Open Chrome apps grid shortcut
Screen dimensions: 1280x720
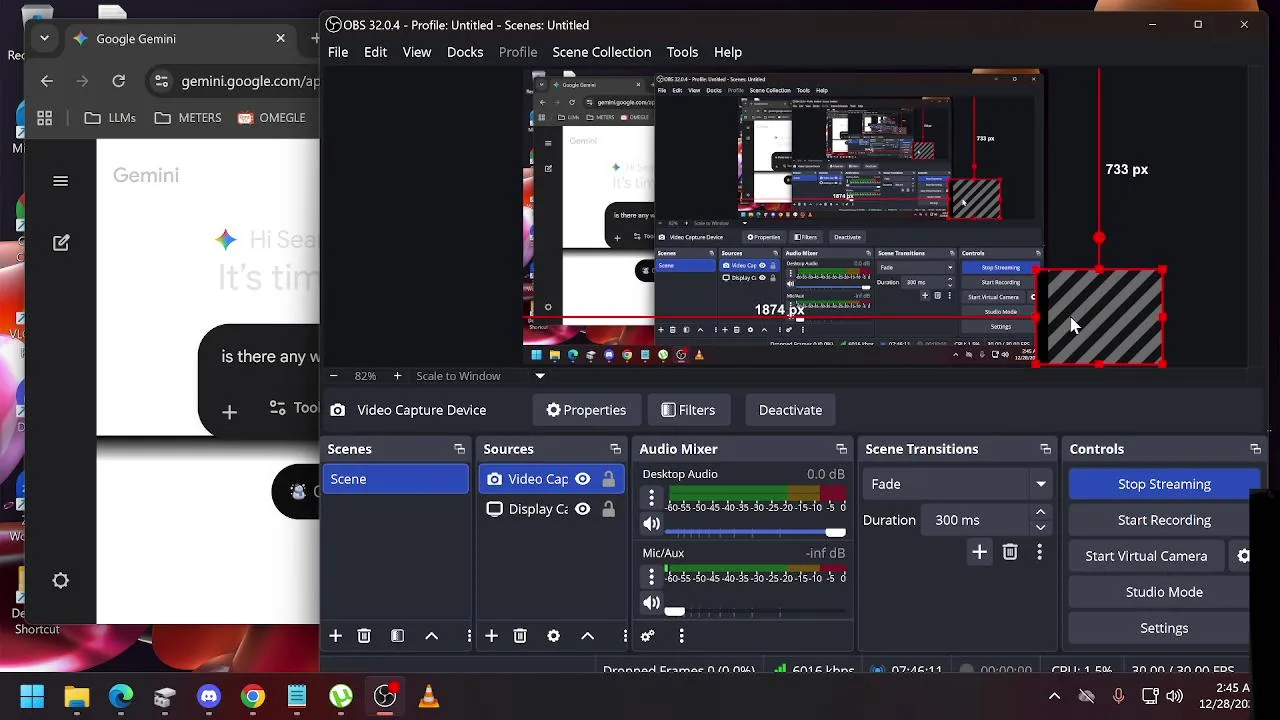coord(45,118)
